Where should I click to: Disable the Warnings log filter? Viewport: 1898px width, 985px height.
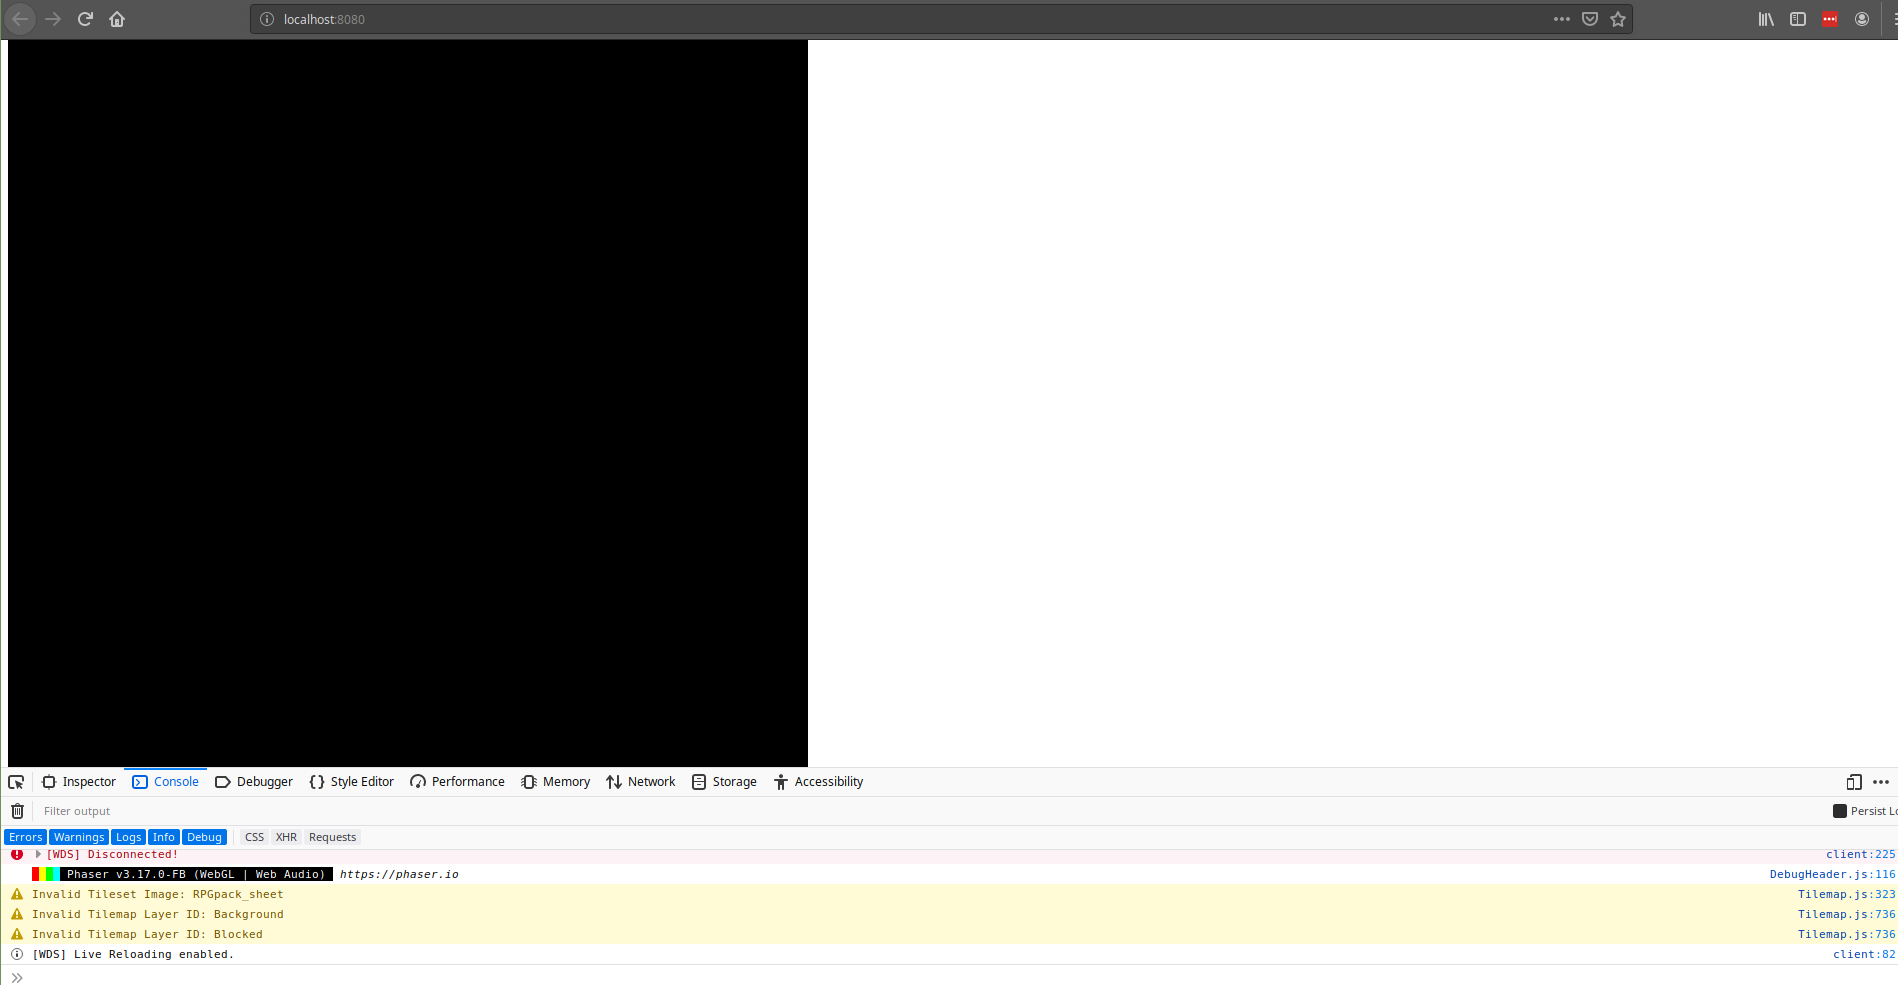79,837
